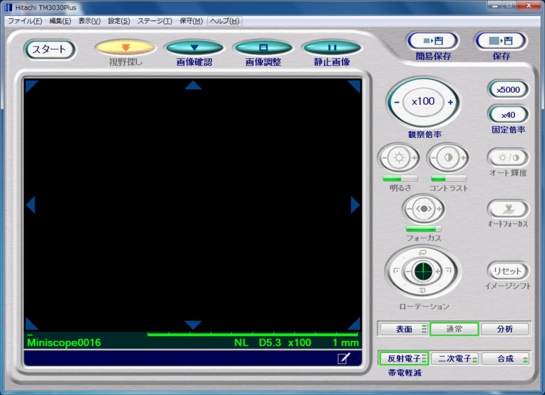Switch to 二次電子 secondary electron mode

tap(455, 358)
